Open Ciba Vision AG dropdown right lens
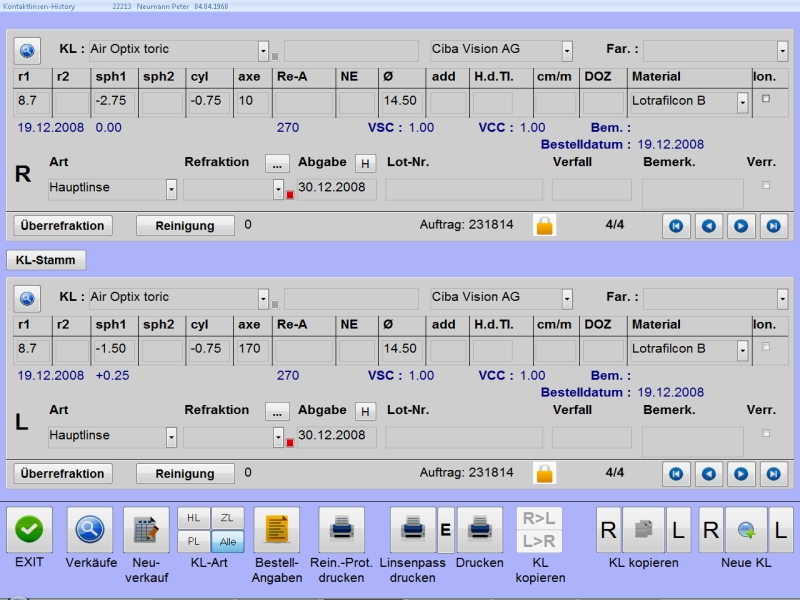Image resolution: width=800 pixels, height=600 pixels. coord(567,51)
